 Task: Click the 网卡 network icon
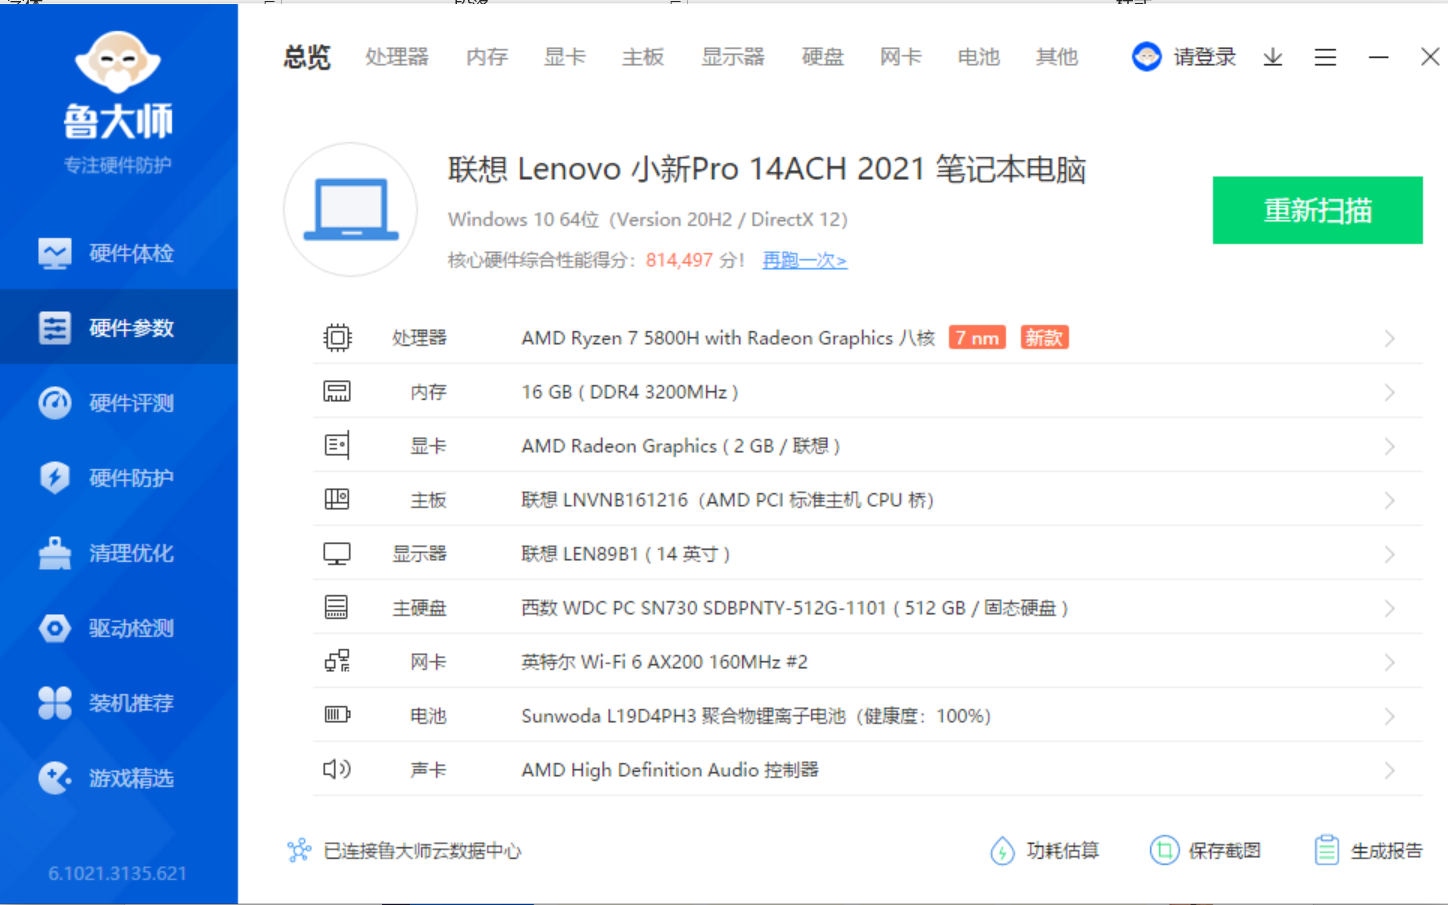pos(337,661)
